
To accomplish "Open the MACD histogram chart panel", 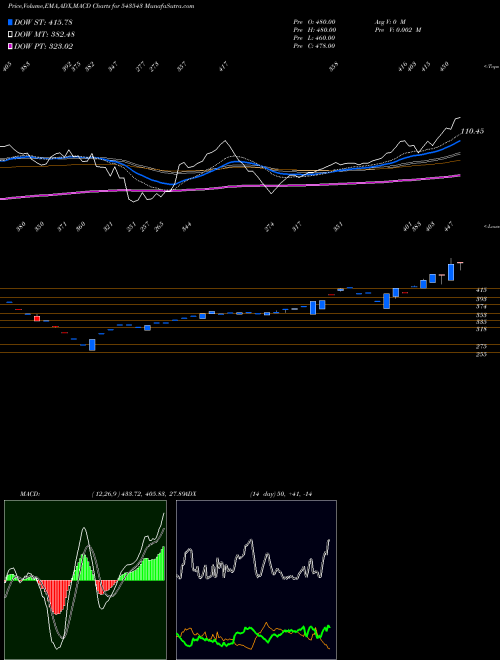I will (85, 580).
